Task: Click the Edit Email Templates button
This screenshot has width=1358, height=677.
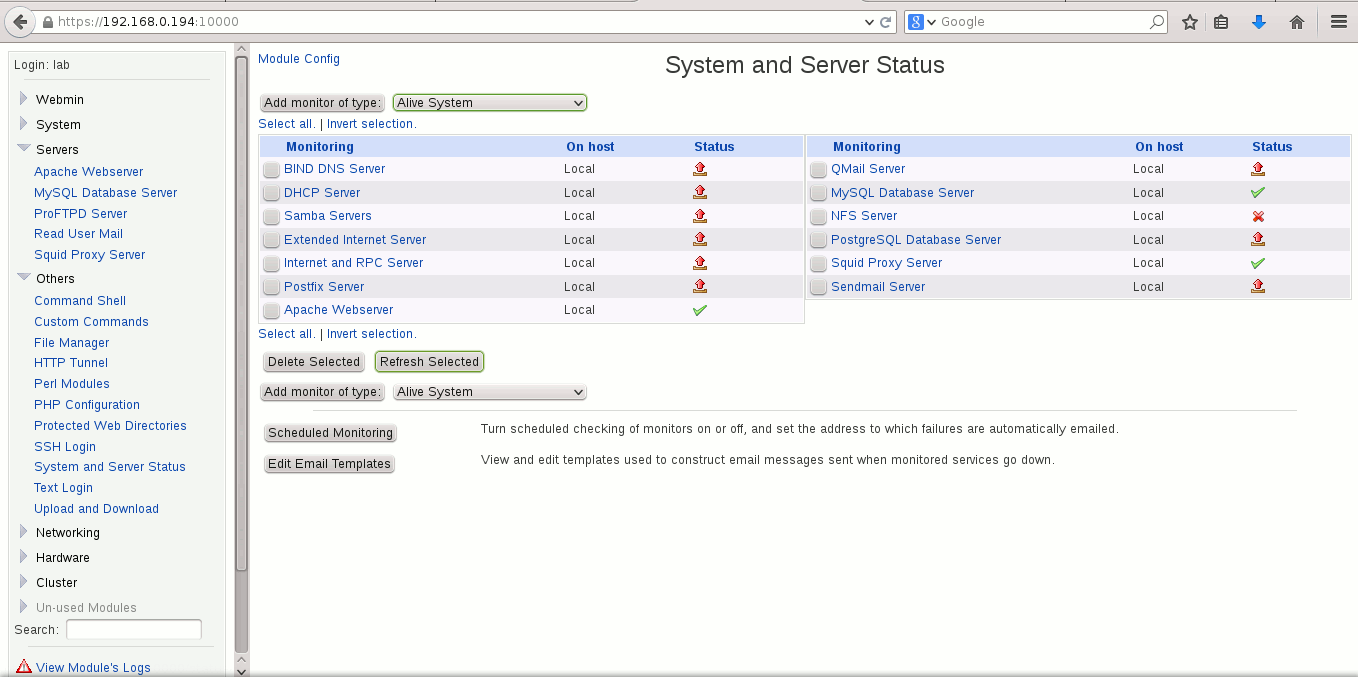Action: 329,464
